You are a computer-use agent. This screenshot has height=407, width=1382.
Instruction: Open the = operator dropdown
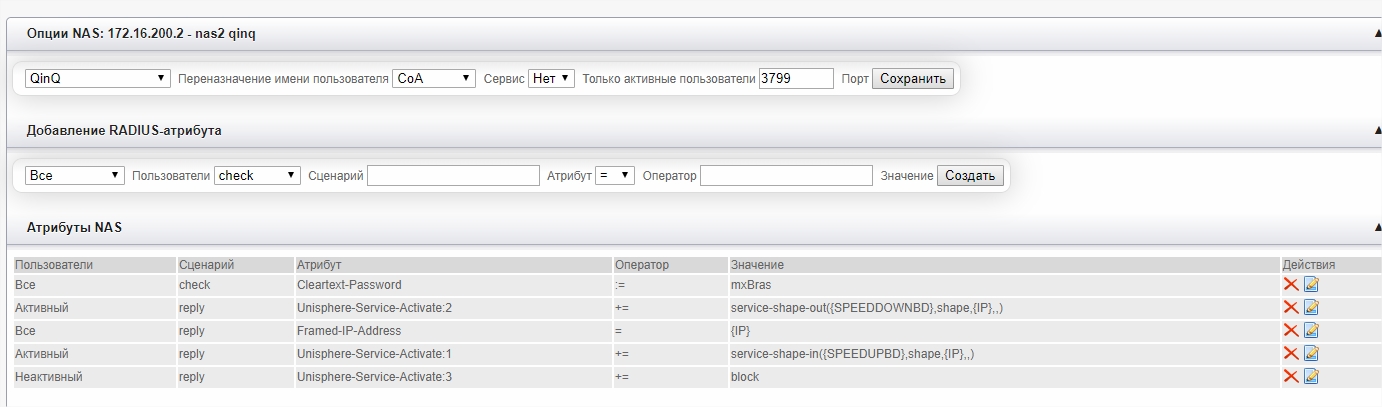[x=614, y=175]
